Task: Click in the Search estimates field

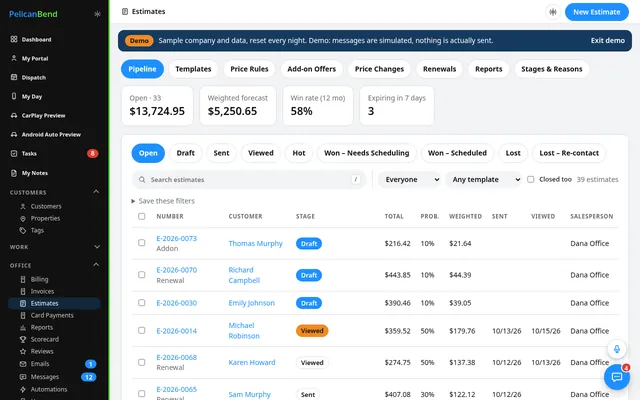Action: (249, 180)
